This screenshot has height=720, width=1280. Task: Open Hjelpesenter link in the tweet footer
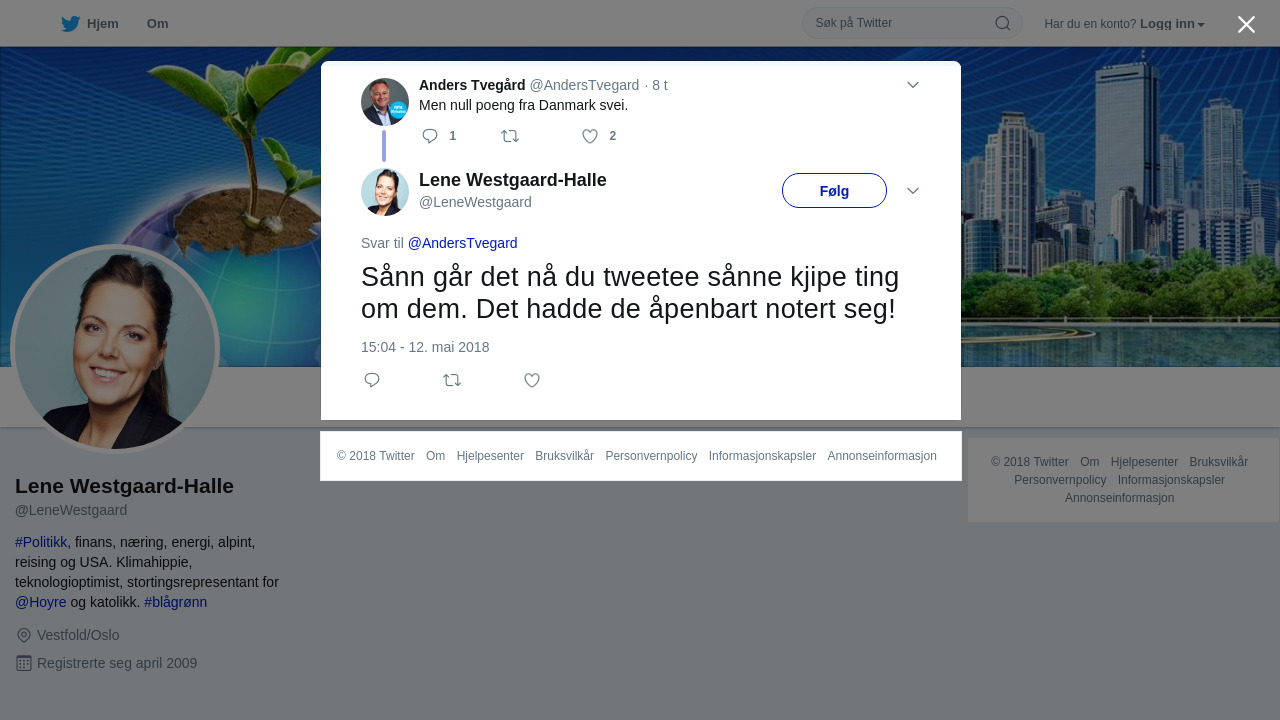pos(490,456)
